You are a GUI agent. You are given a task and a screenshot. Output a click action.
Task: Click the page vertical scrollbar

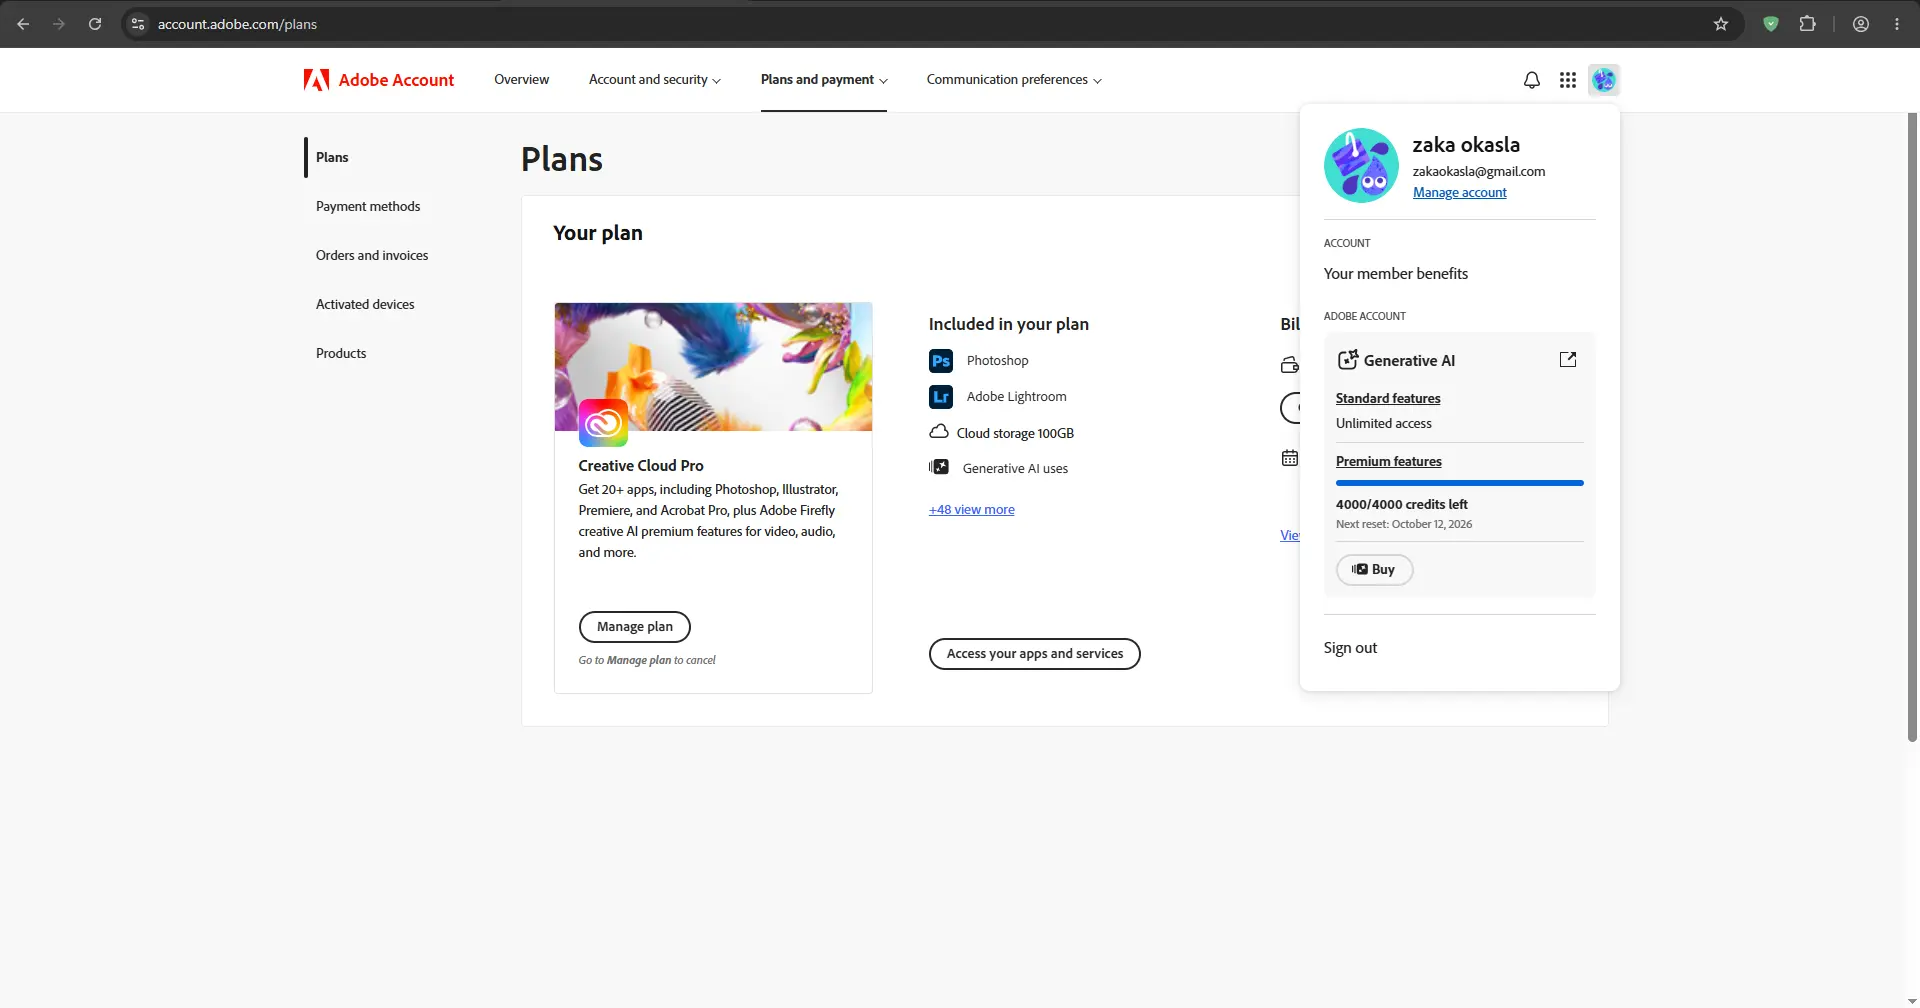1912,427
